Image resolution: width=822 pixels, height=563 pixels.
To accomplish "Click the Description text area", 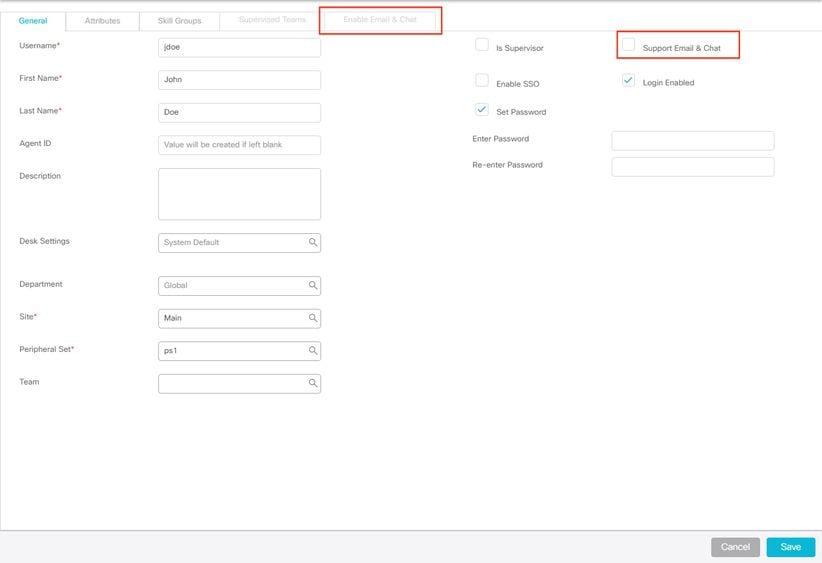I will tap(240, 194).
